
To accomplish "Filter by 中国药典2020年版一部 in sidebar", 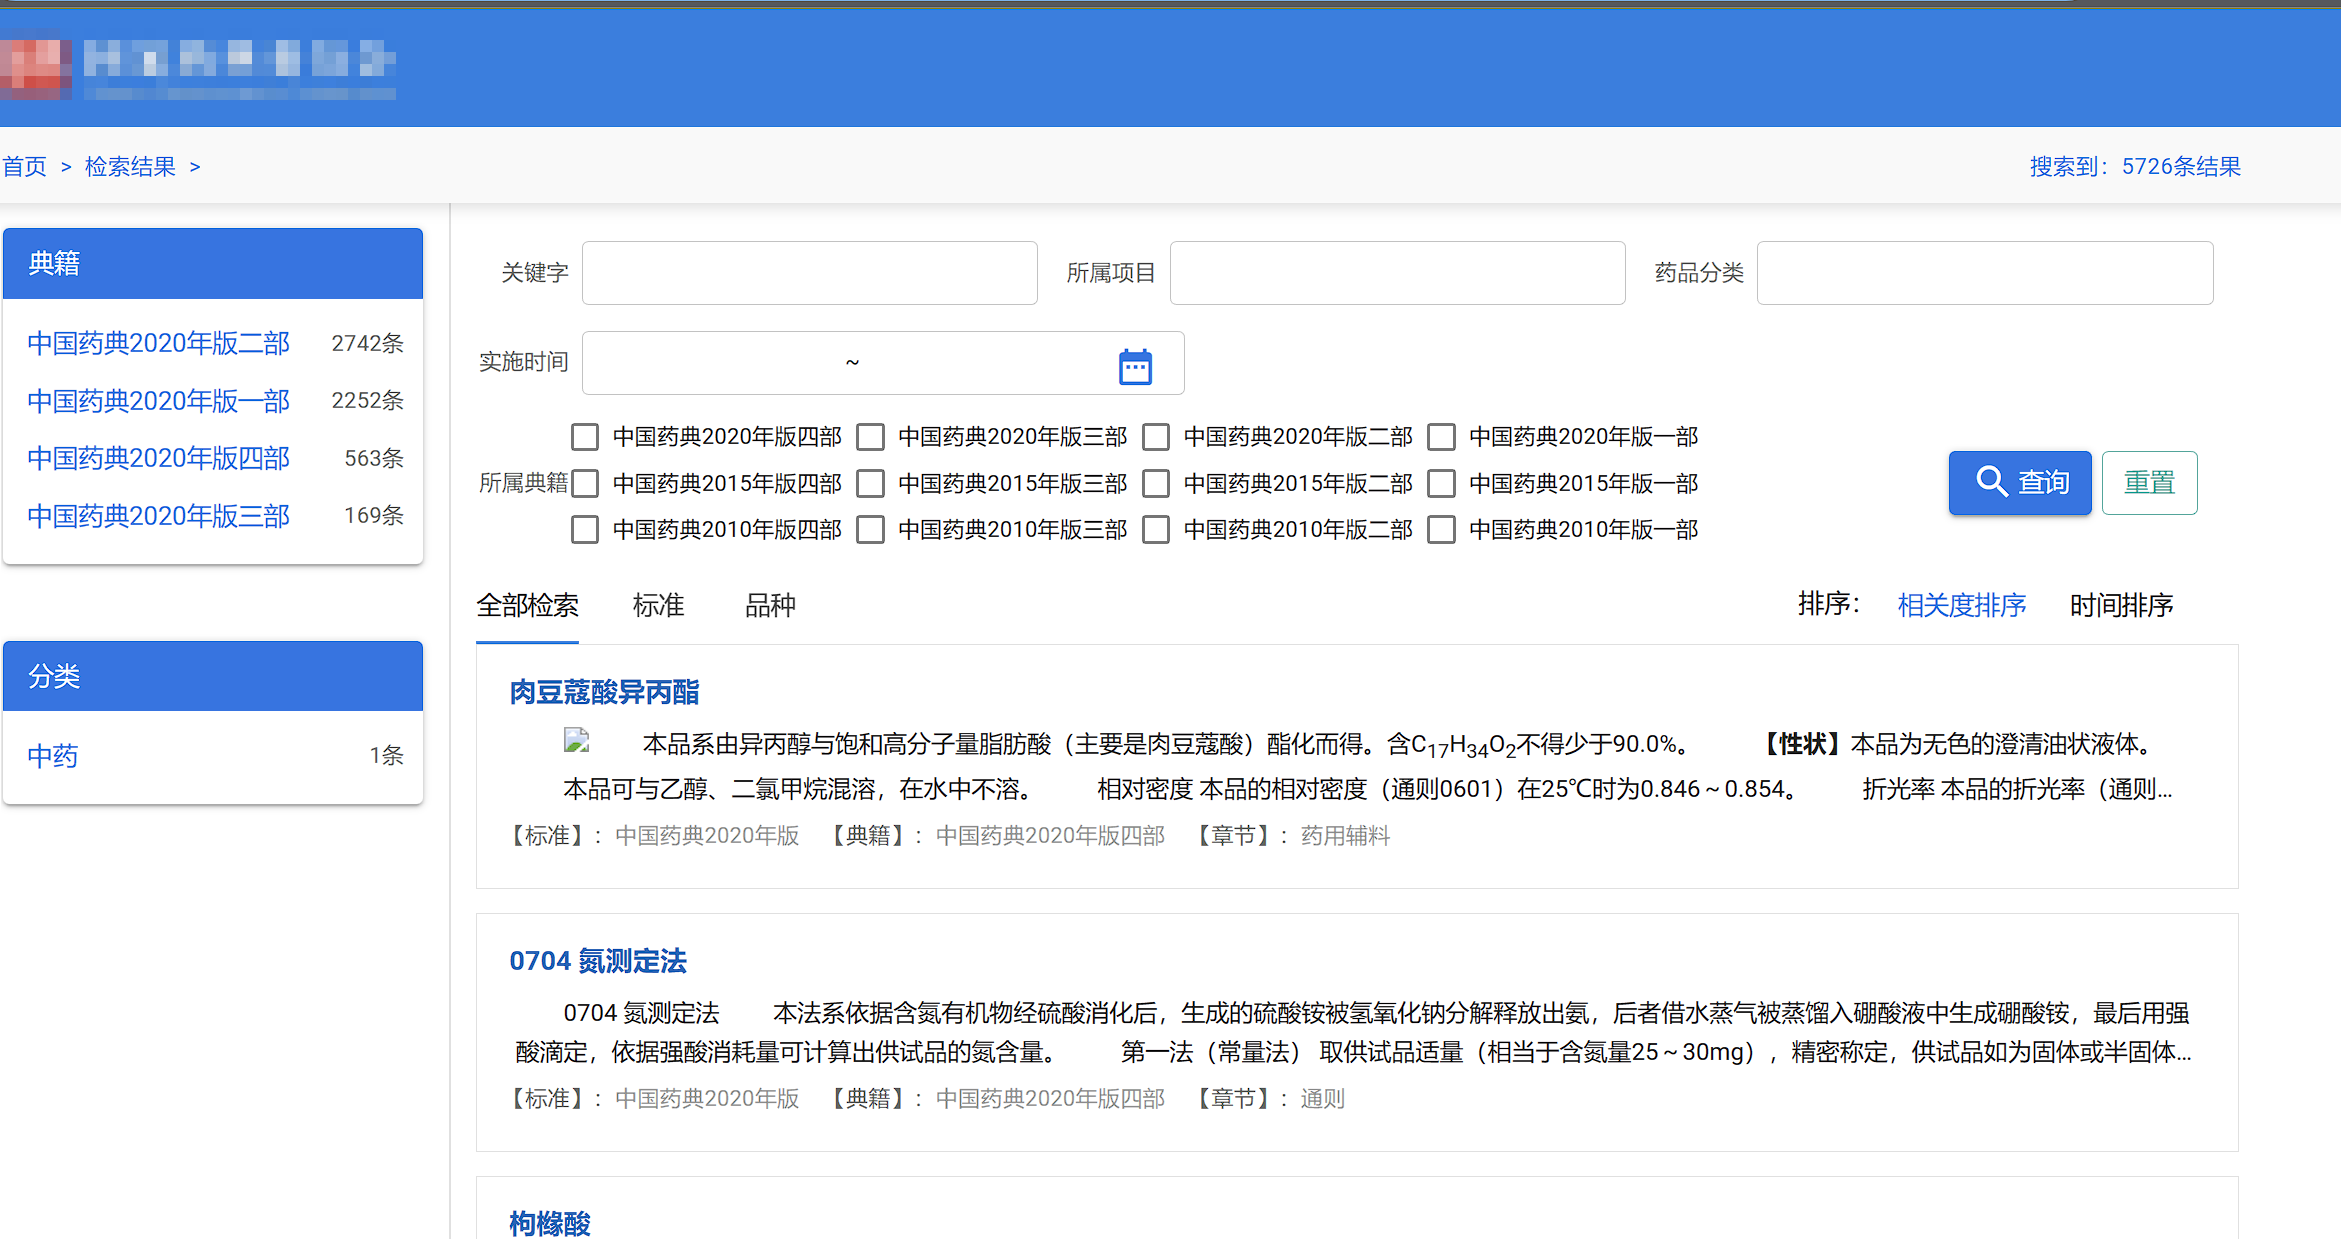I will coord(158,401).
